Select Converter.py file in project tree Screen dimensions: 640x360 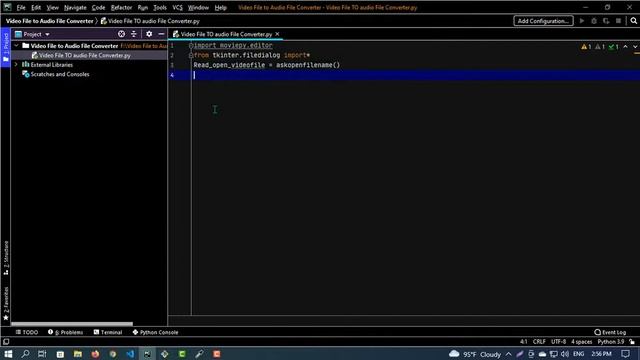(x=85, y=55)
